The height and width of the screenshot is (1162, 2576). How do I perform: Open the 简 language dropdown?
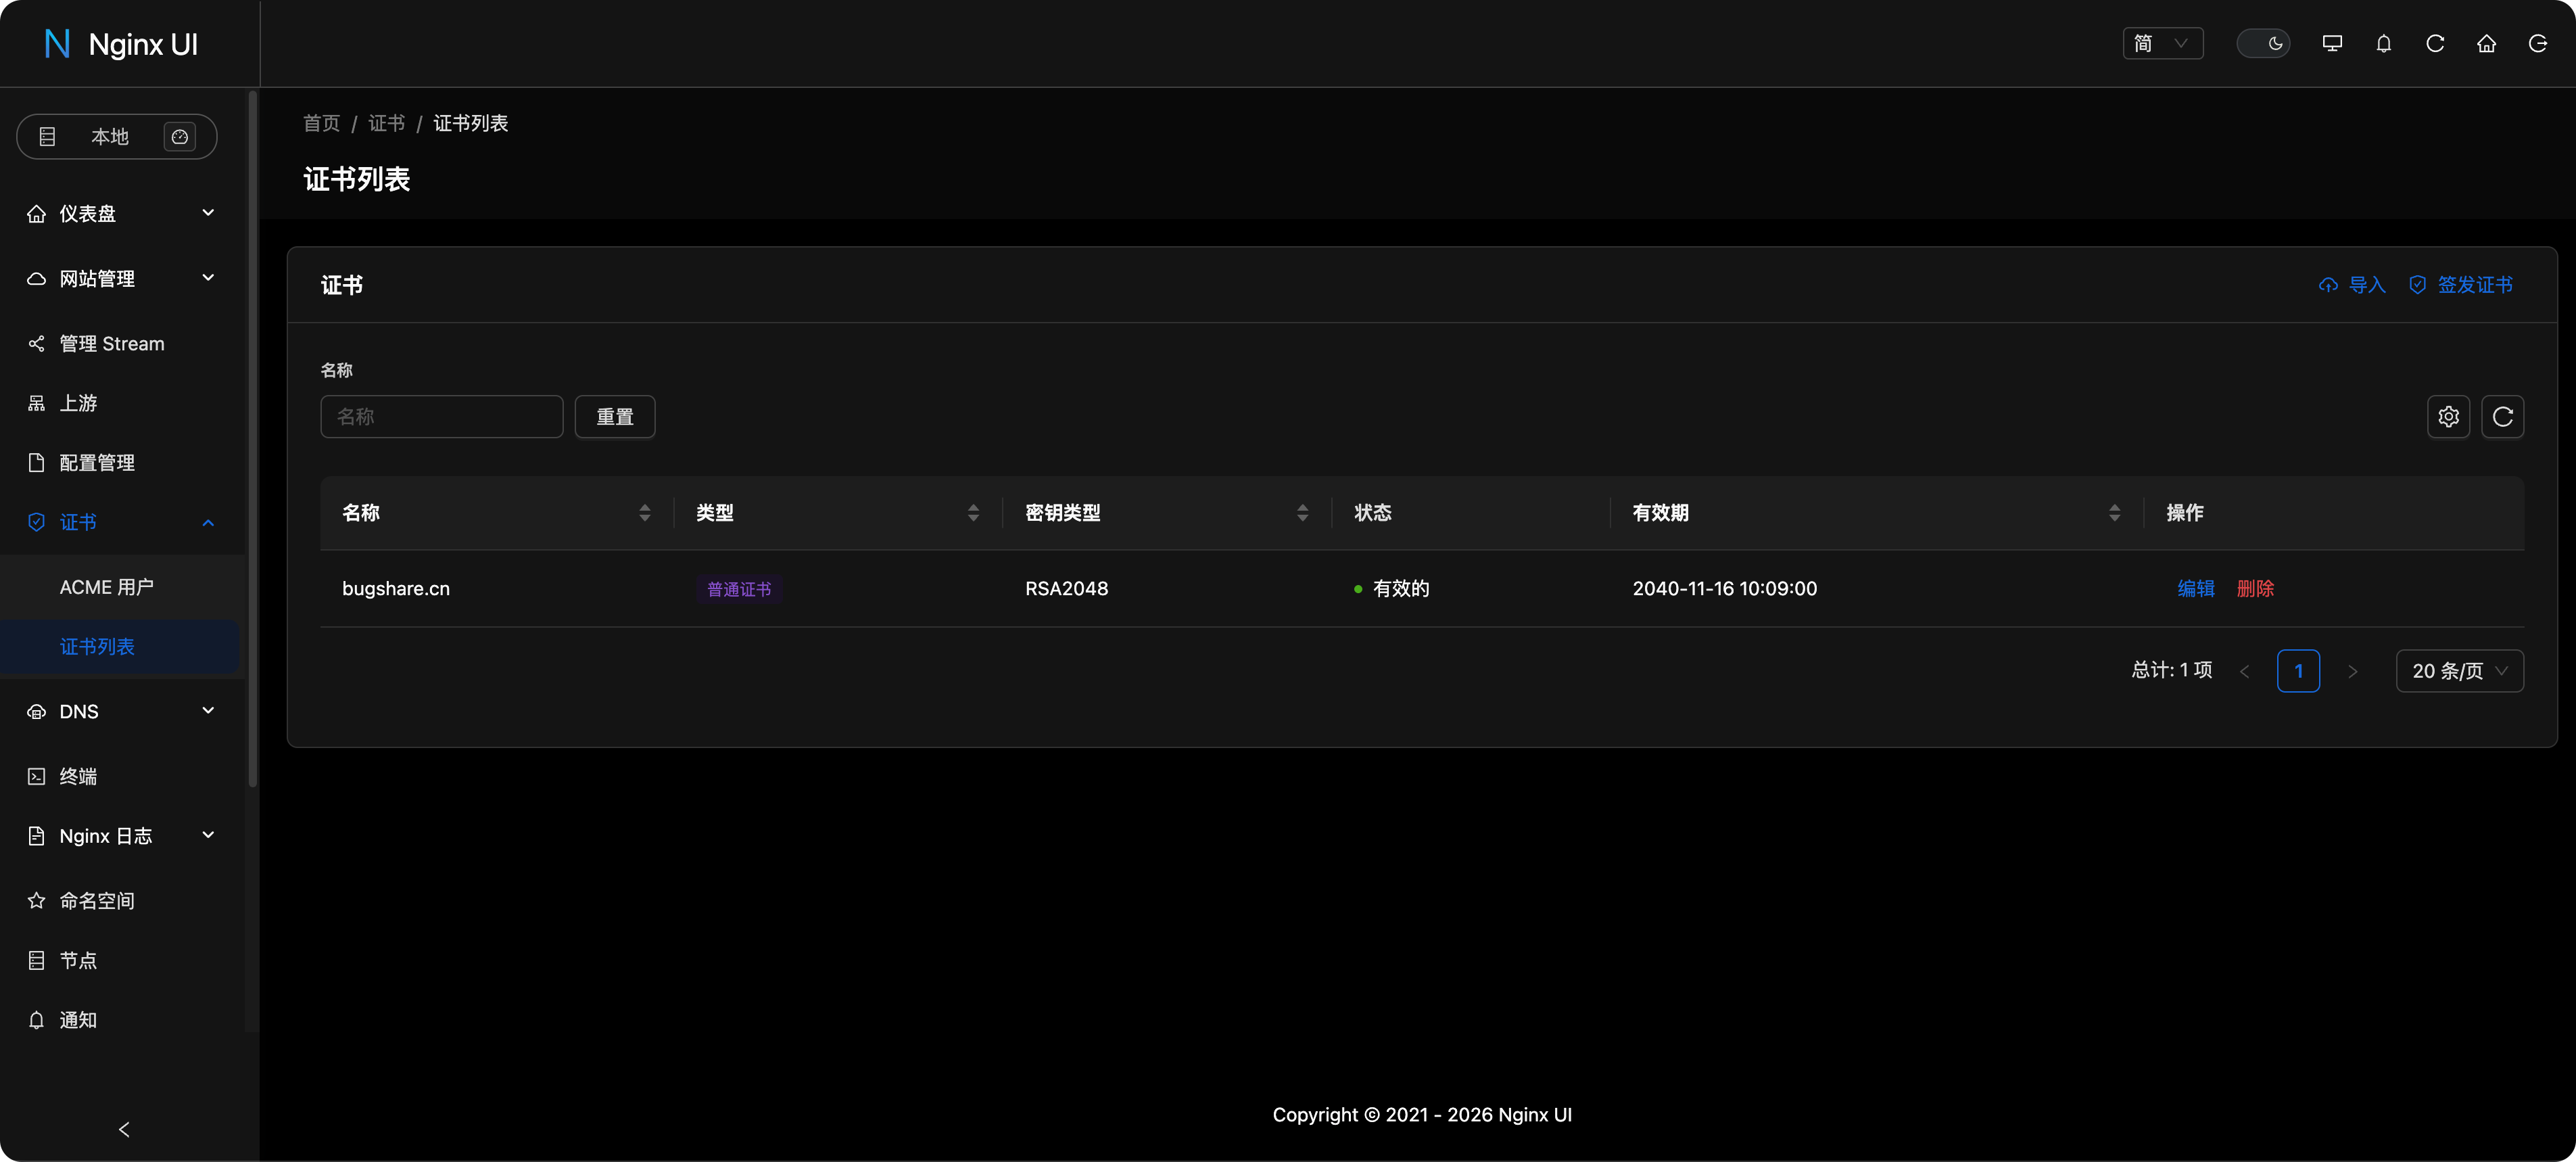(x=2162, y=44)
